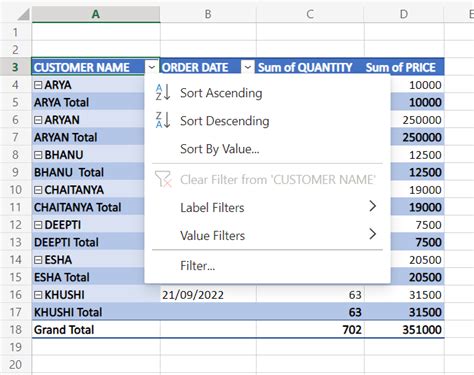Click the ARYAN Total cell
474x375 pixels.
88,137
